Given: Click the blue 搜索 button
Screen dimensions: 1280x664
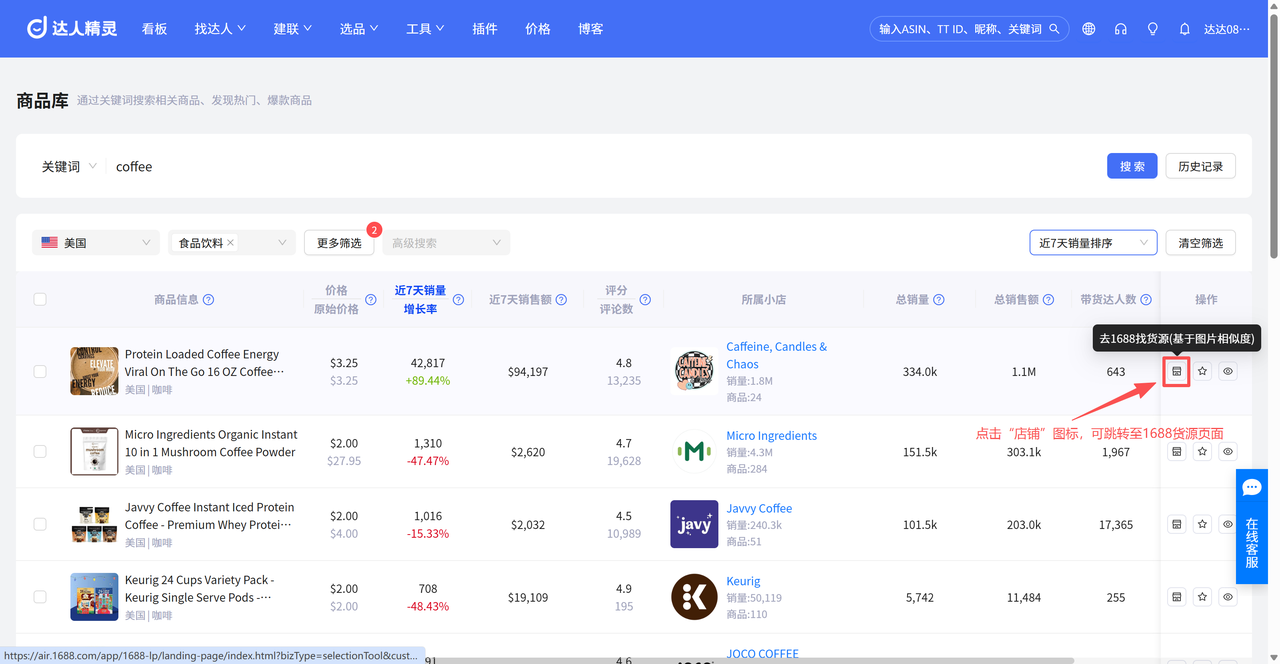Looking at the screenshot, I should (x=1132, y=166).
